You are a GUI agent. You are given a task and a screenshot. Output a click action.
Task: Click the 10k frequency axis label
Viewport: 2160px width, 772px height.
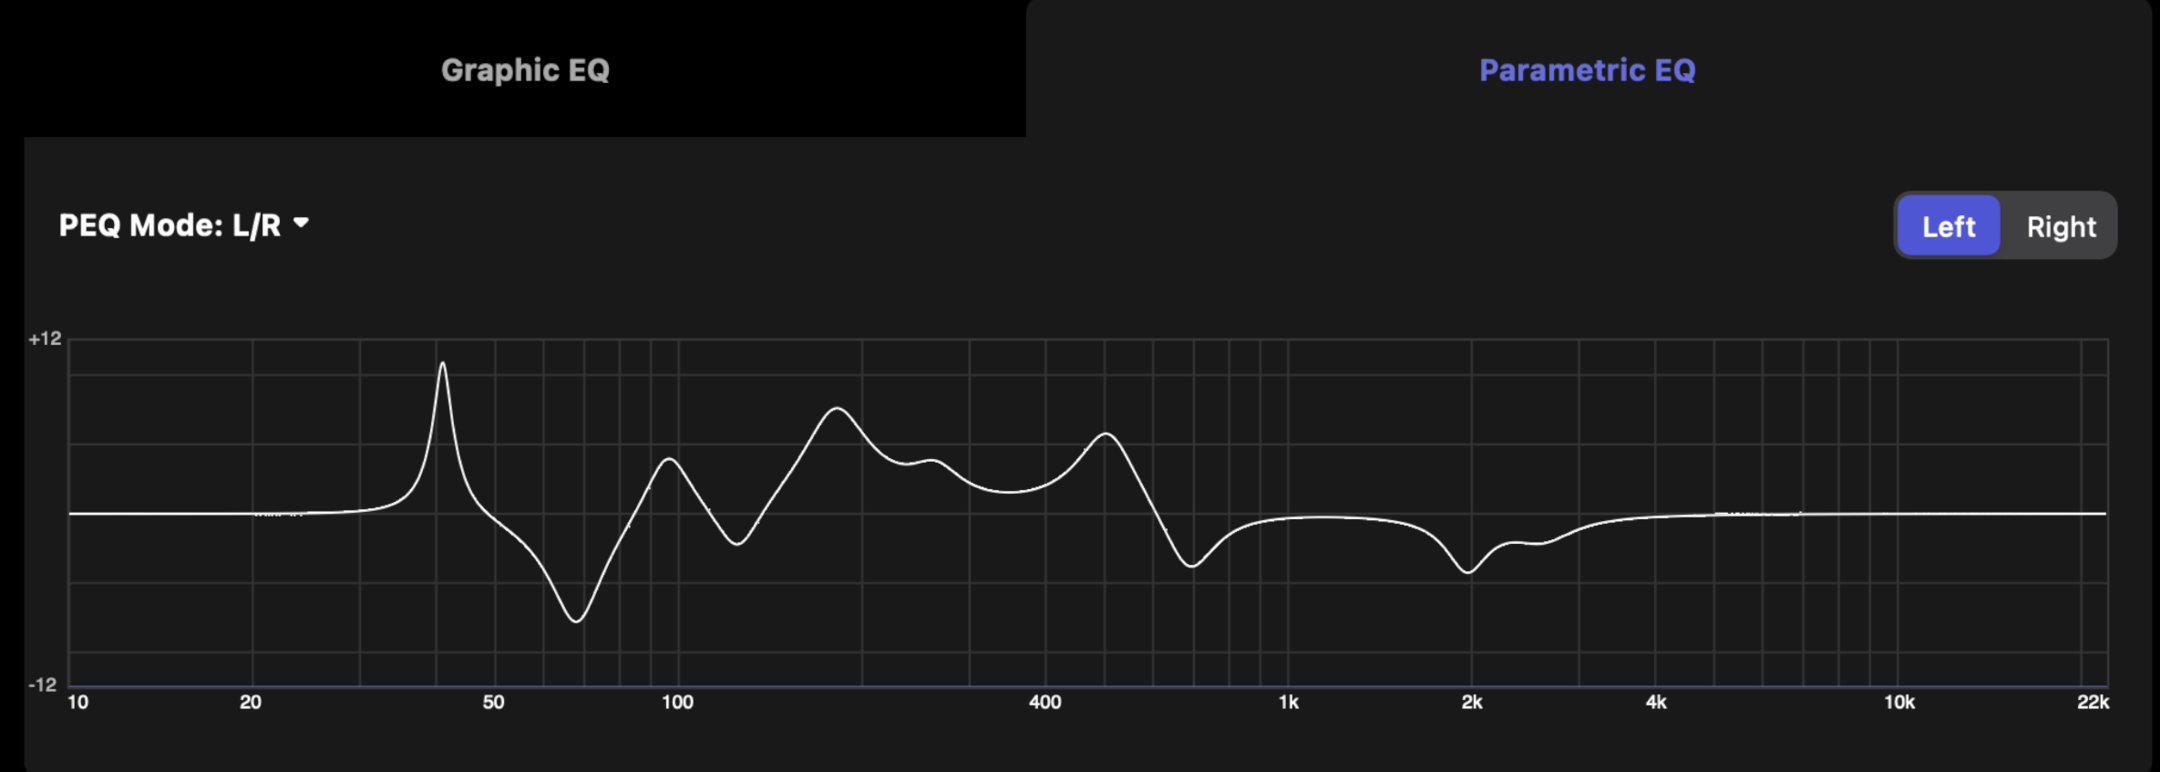1899,702
